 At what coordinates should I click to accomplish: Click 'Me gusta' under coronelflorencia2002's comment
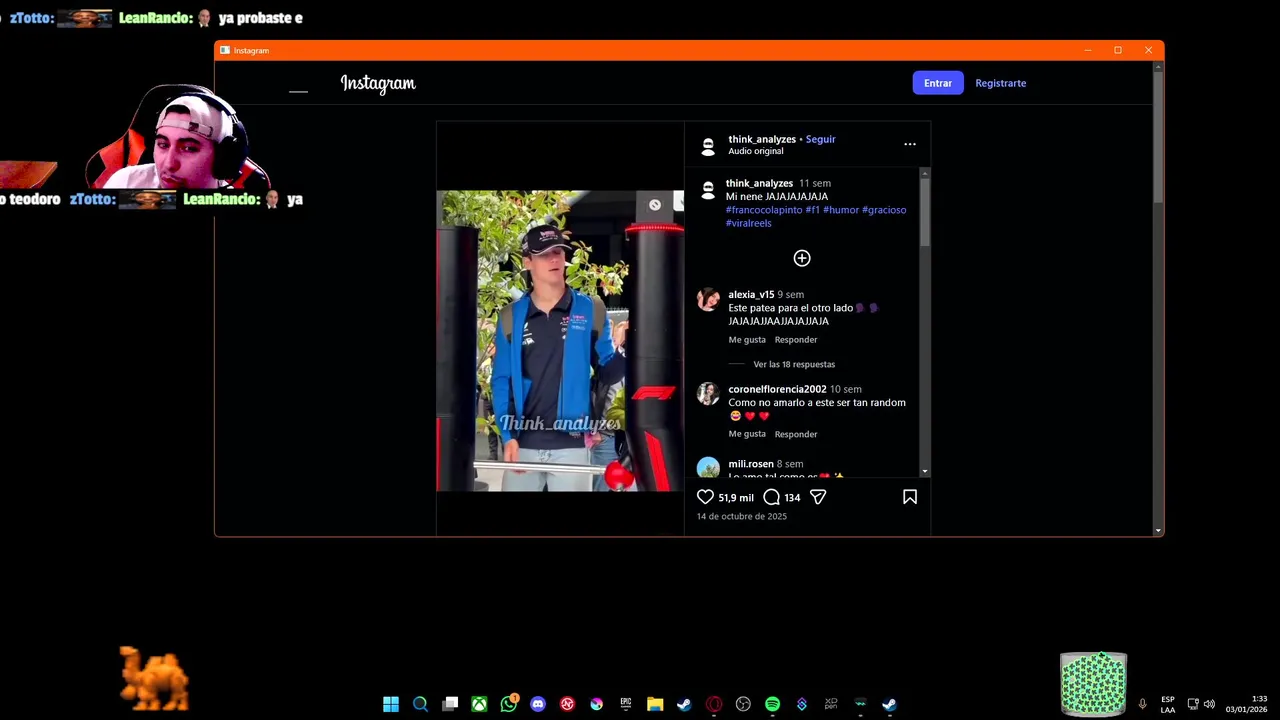click(x=747, y=434)
